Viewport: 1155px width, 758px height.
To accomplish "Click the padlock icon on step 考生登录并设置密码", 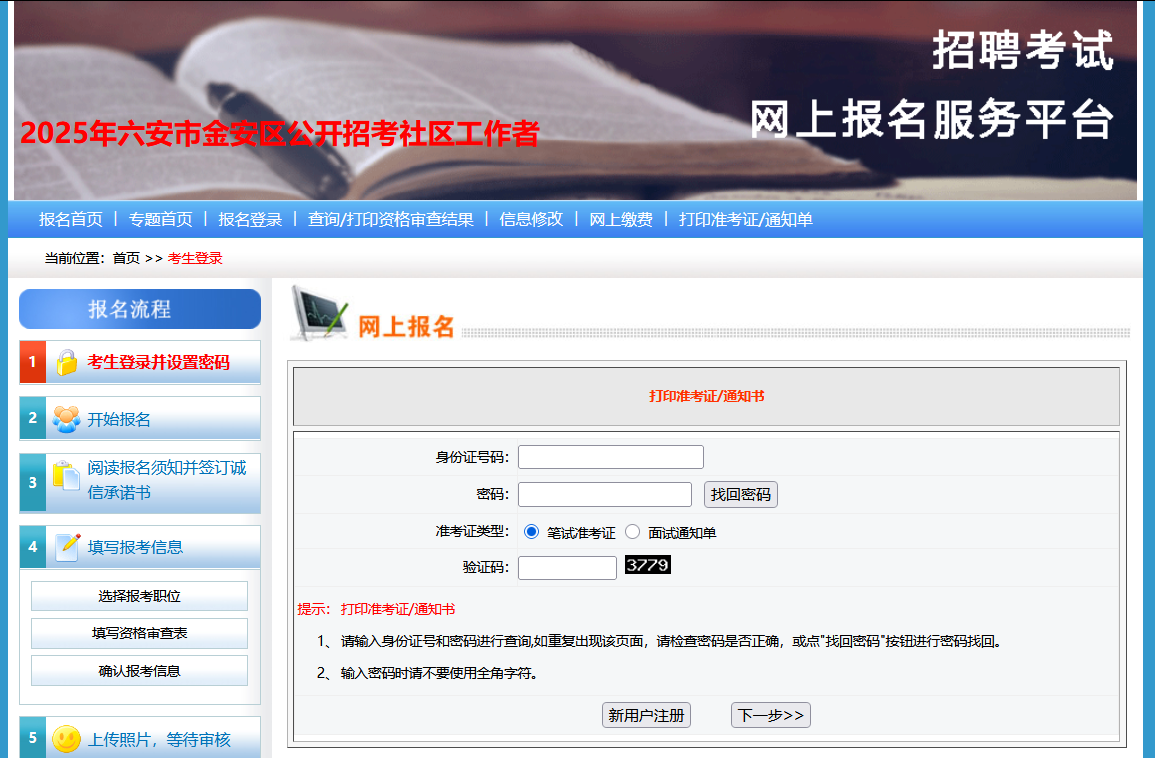I will coord(64,362).
